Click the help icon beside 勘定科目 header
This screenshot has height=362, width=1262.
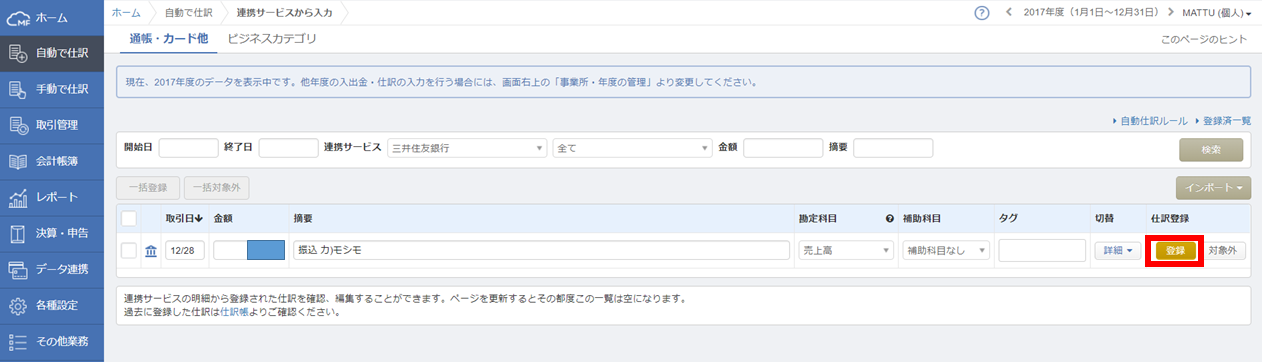[x=889, y=218]
